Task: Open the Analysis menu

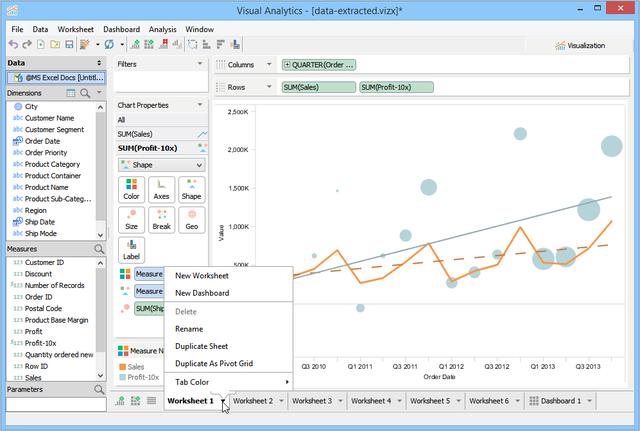Action: [162, 30]
